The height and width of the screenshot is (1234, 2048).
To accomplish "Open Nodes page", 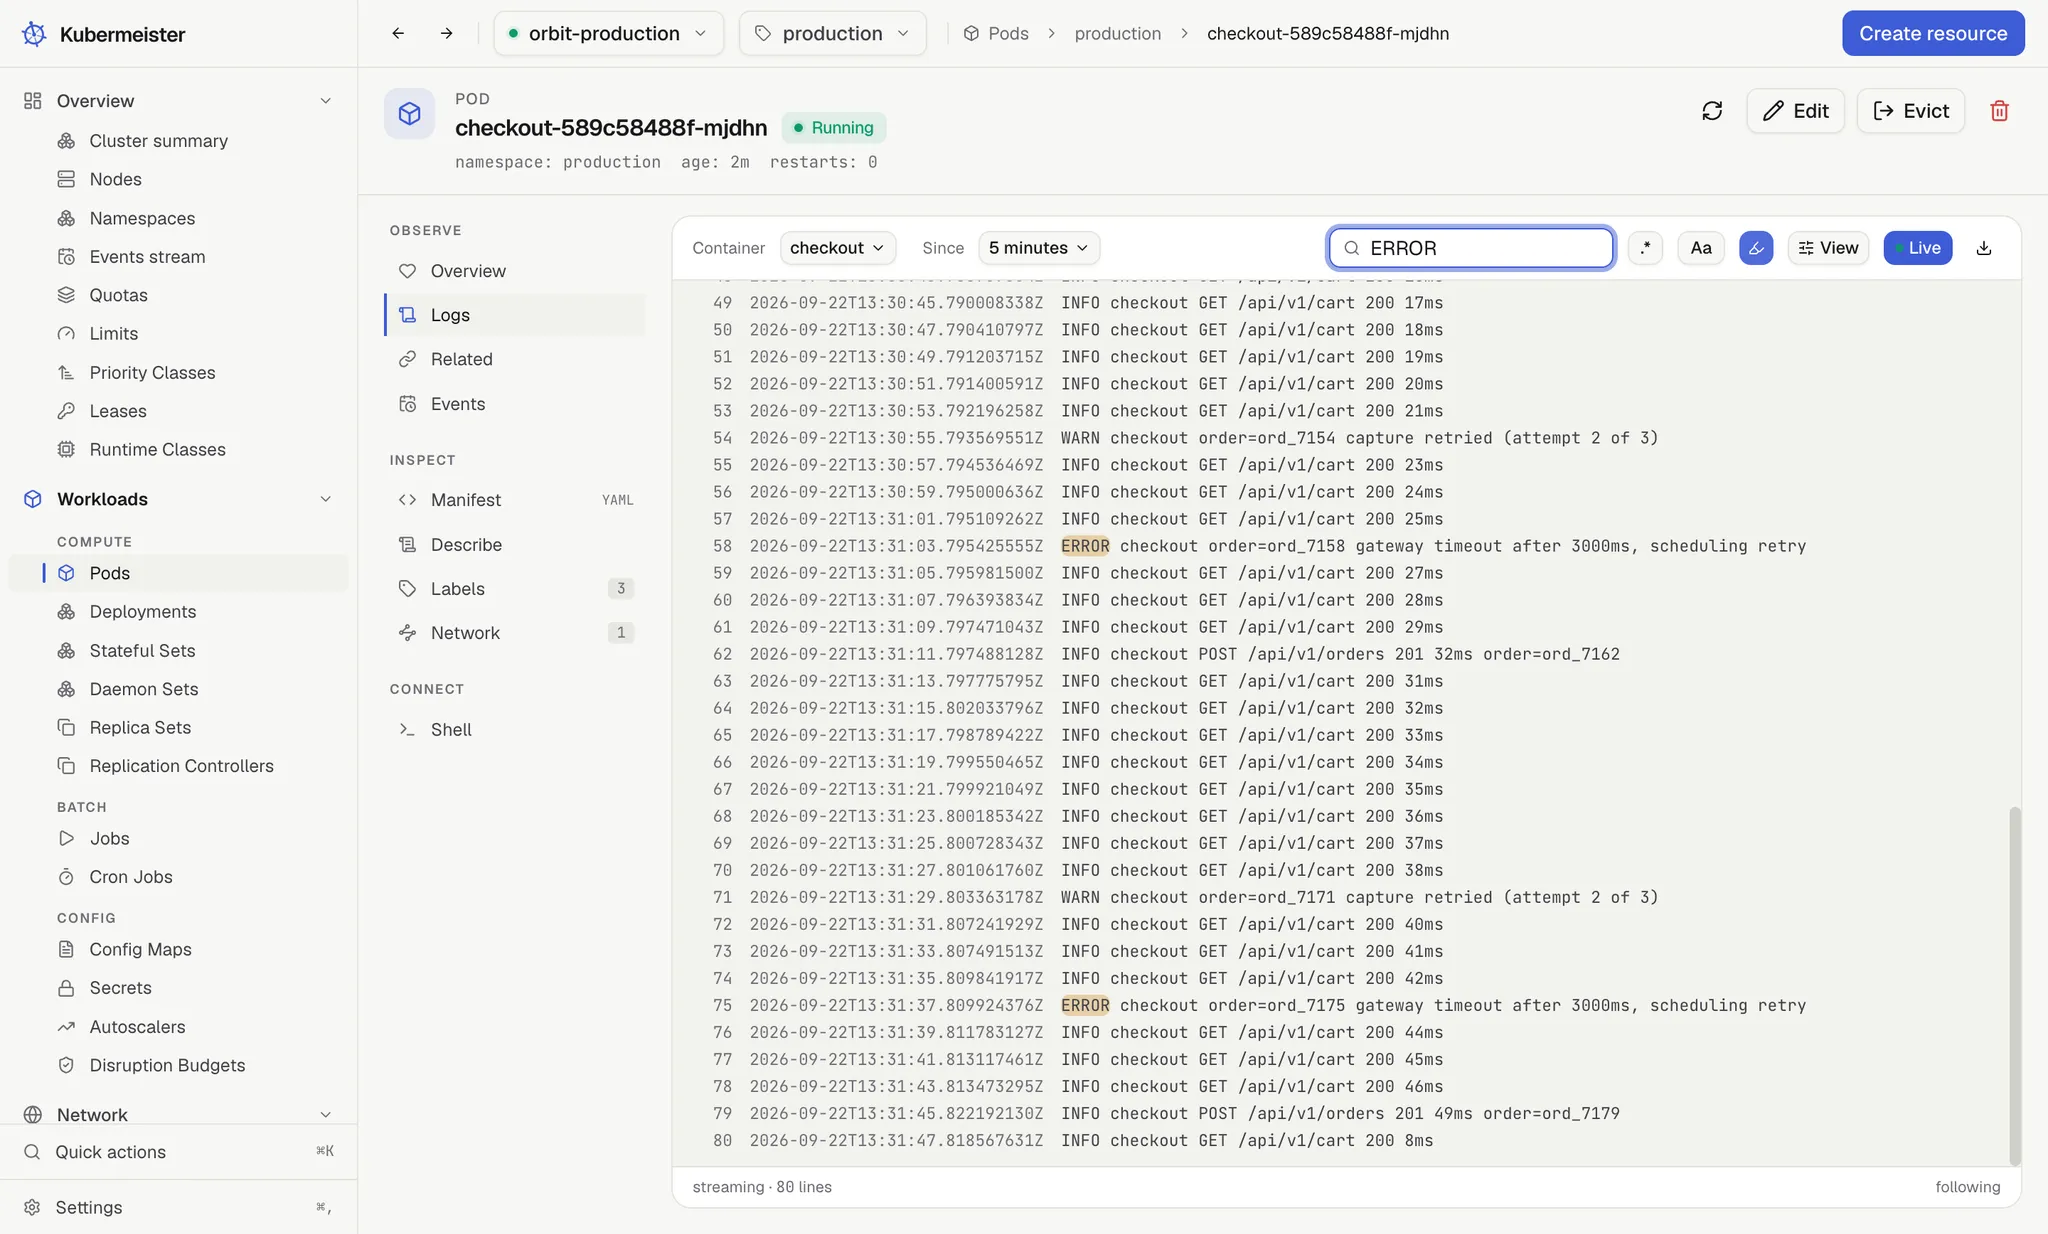I will coord(115,179).
